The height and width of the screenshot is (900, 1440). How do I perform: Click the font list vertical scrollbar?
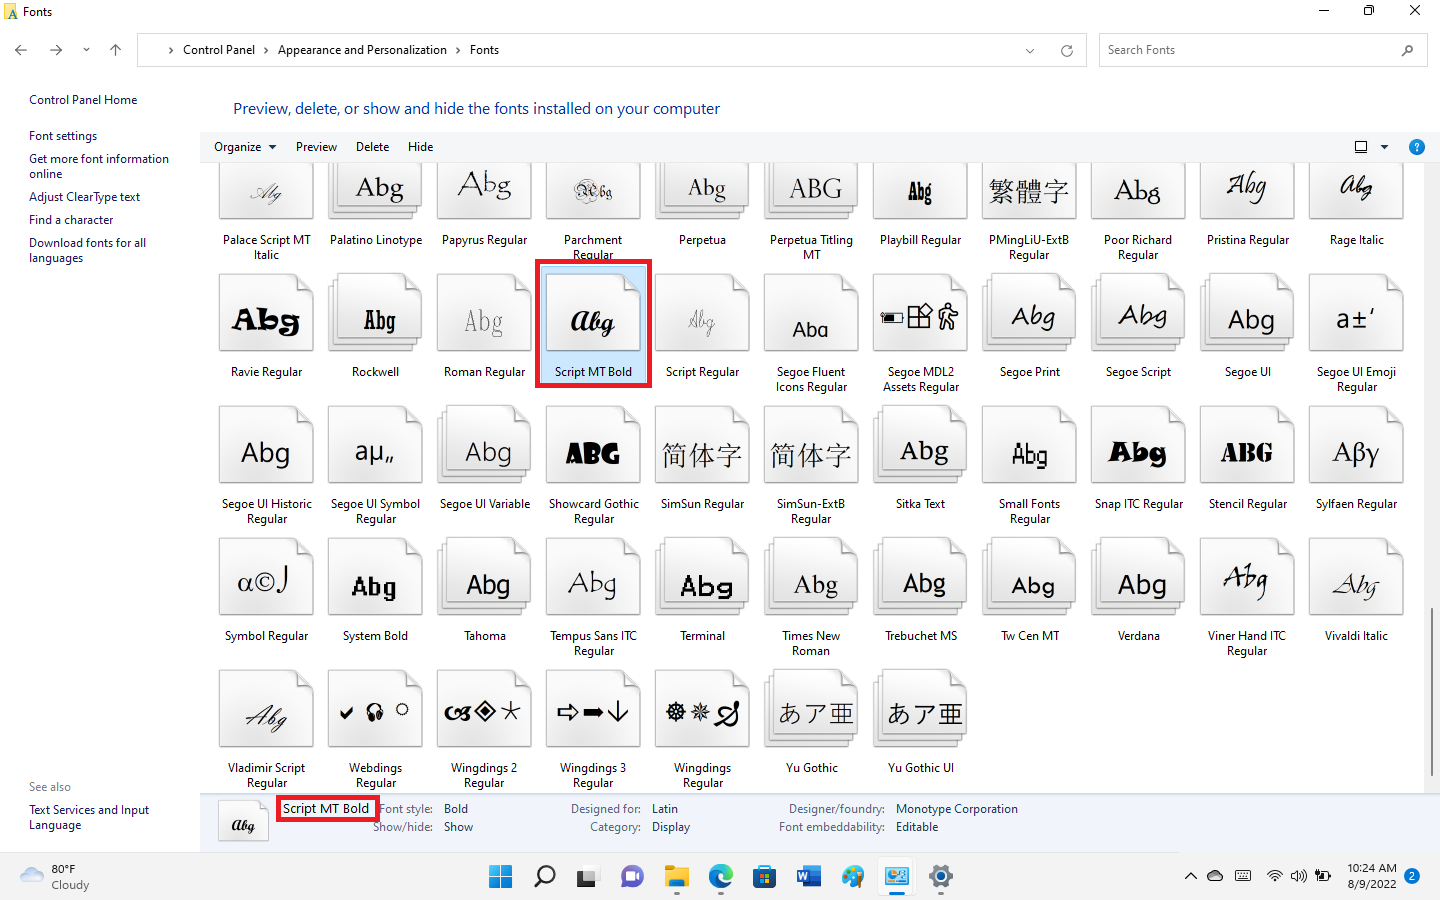[x=1433, y=690]
